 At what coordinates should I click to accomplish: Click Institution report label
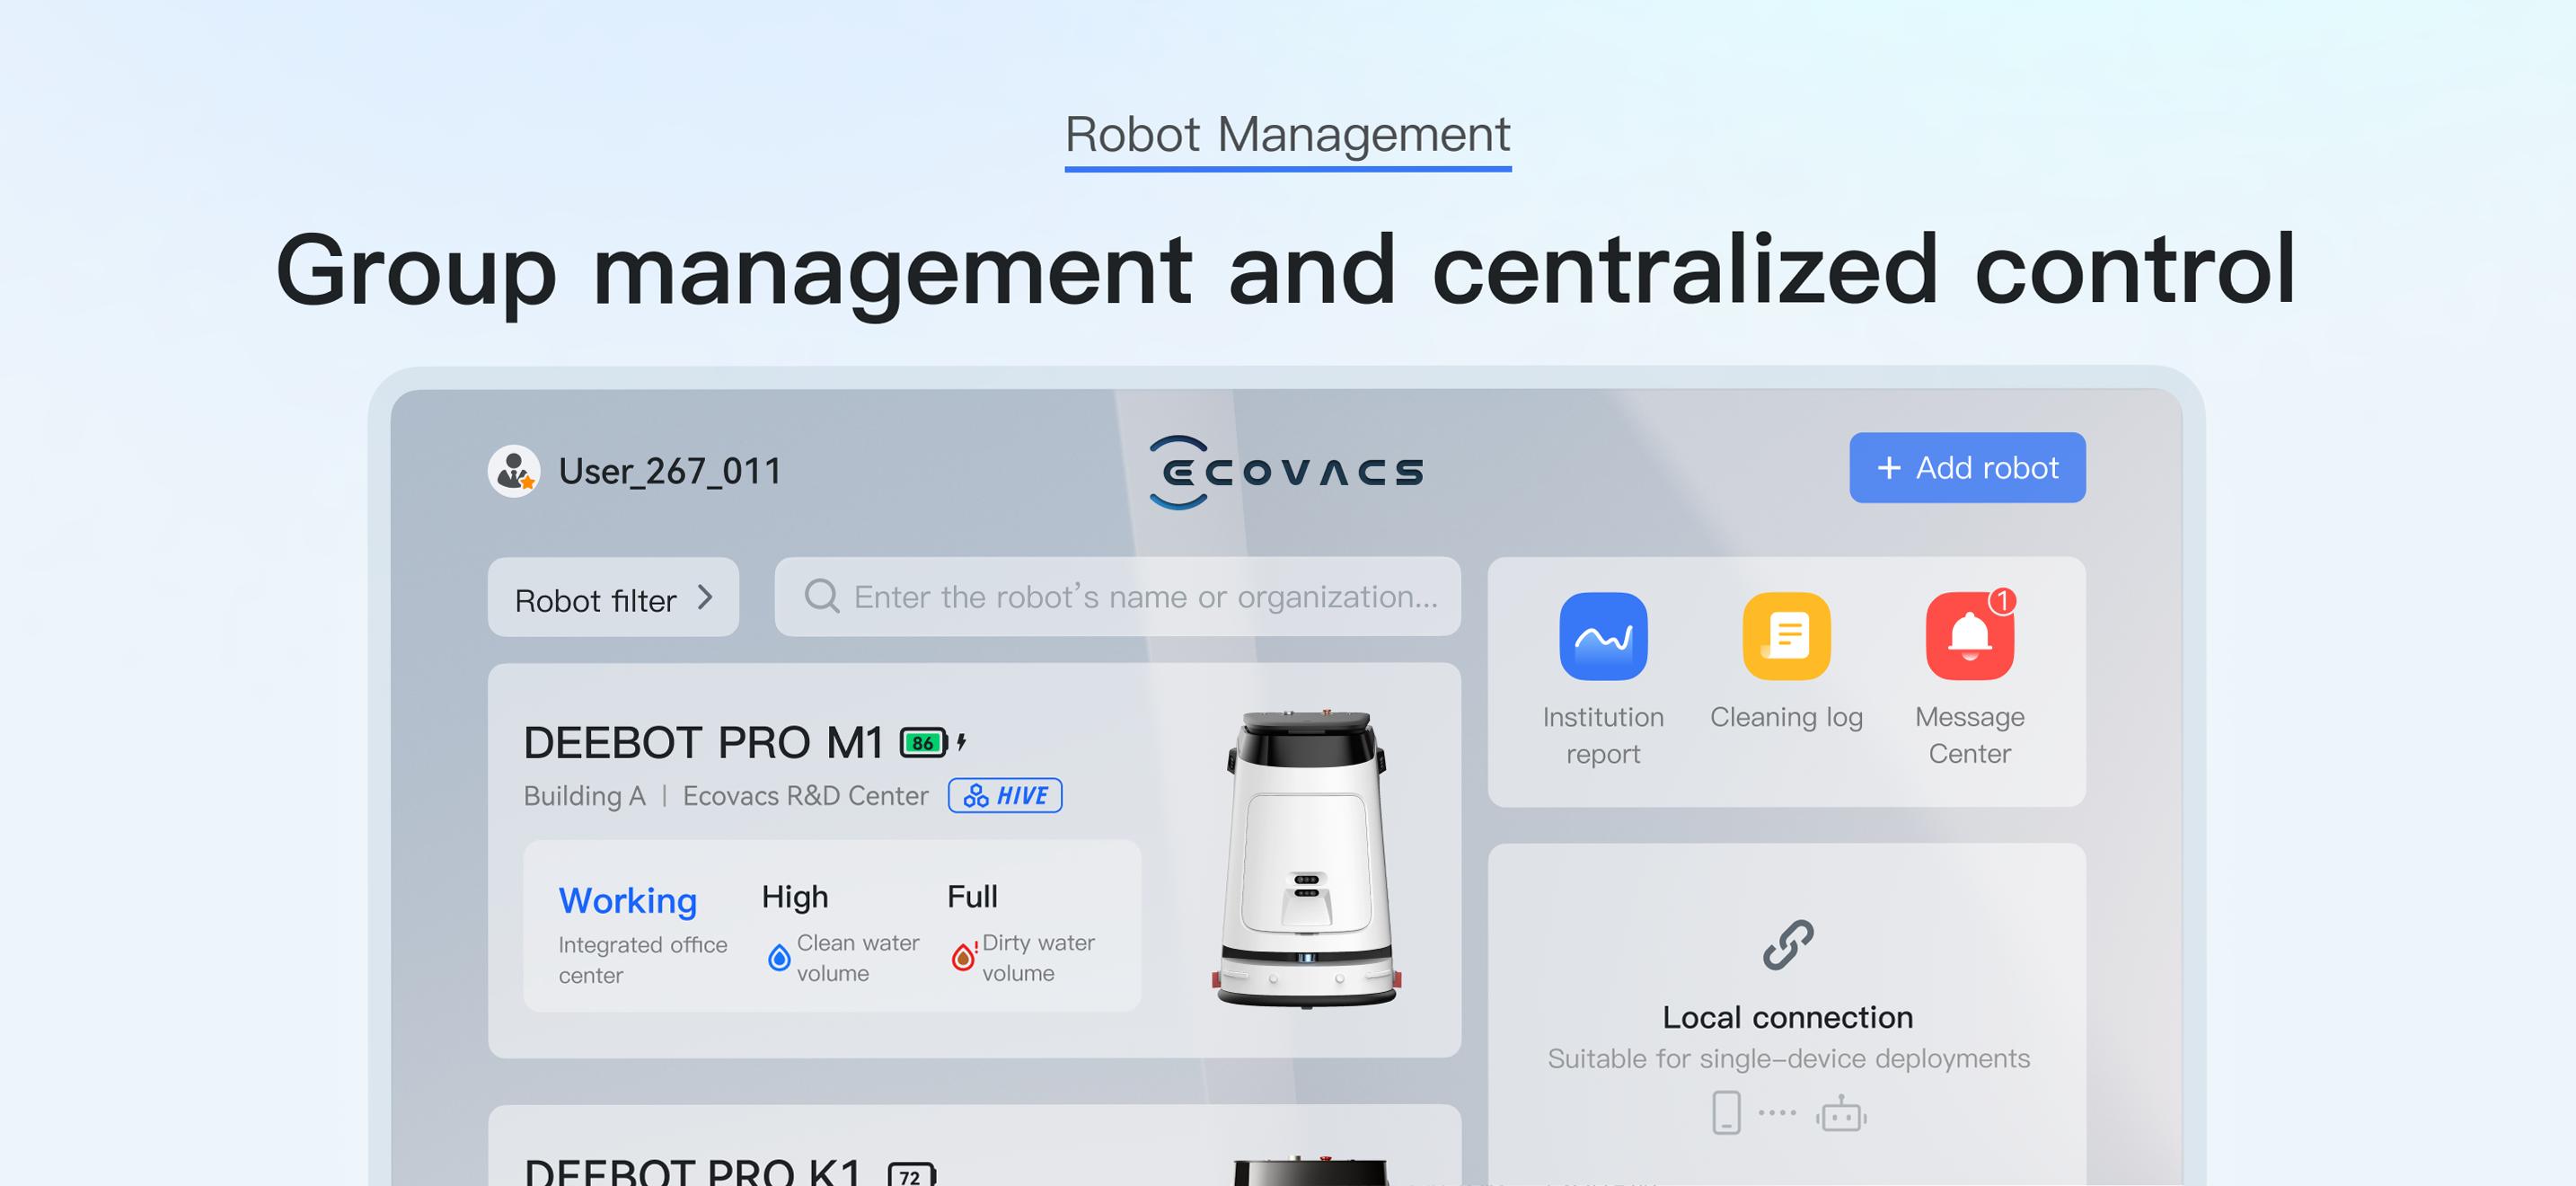[x=1603, y=734]
